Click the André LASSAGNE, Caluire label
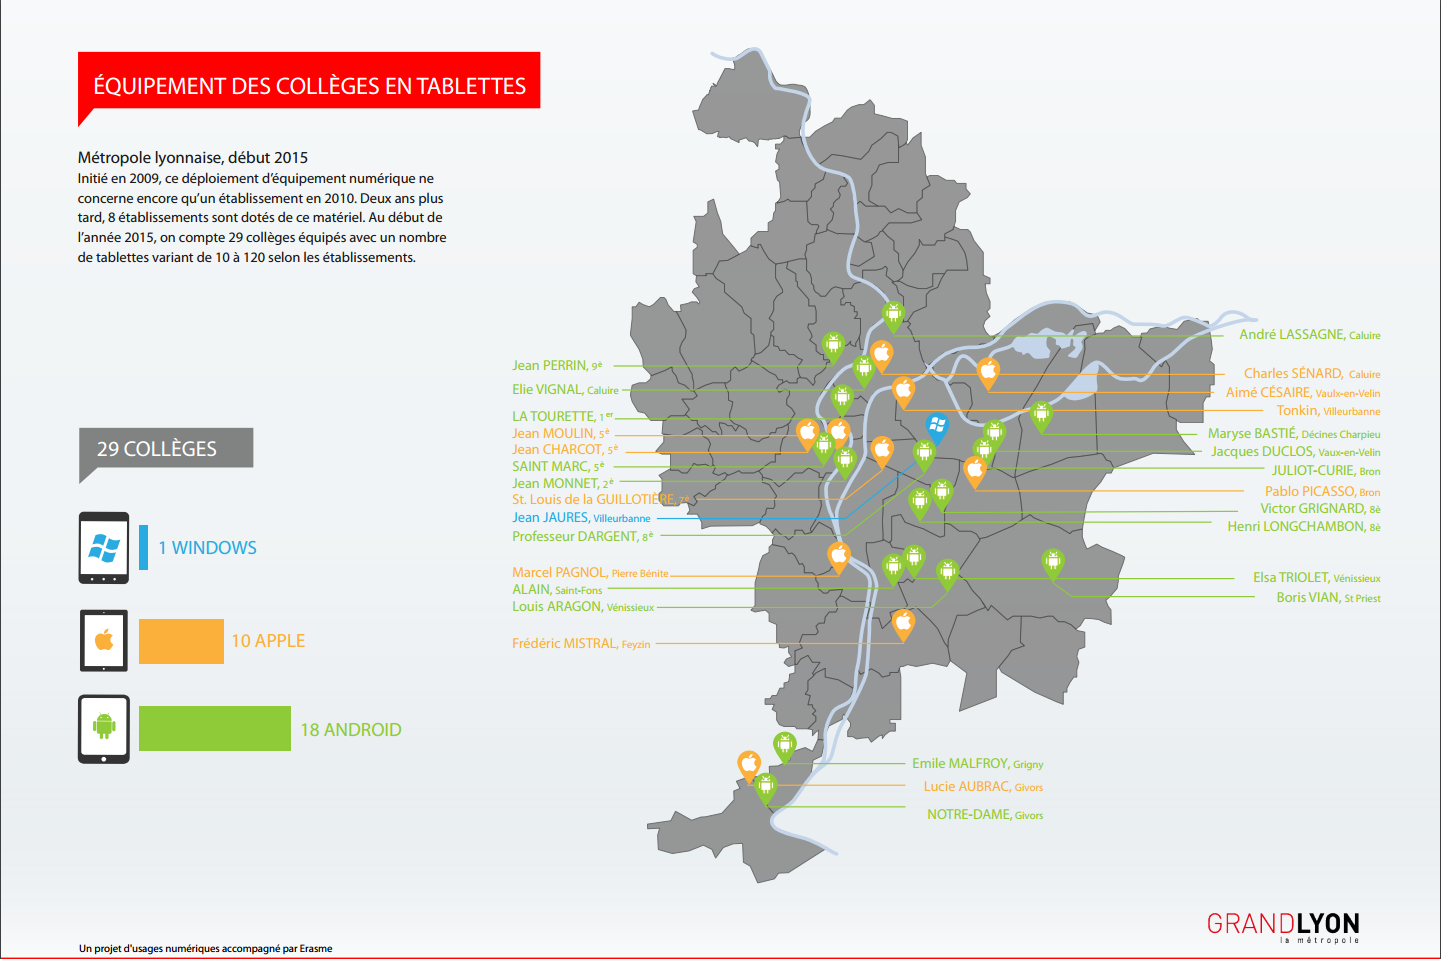Image resolution: width=1441 pixels, height=959 pixels. click(1309, 335)
